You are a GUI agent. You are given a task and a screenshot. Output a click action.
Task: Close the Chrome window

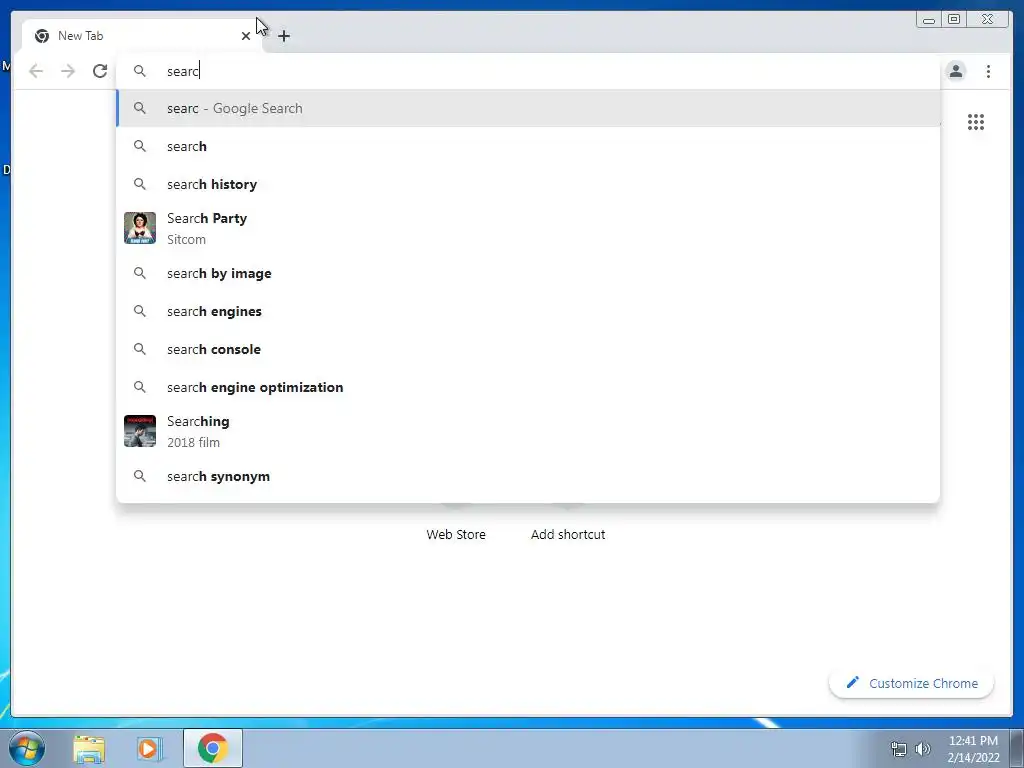(x=988, y=20)
